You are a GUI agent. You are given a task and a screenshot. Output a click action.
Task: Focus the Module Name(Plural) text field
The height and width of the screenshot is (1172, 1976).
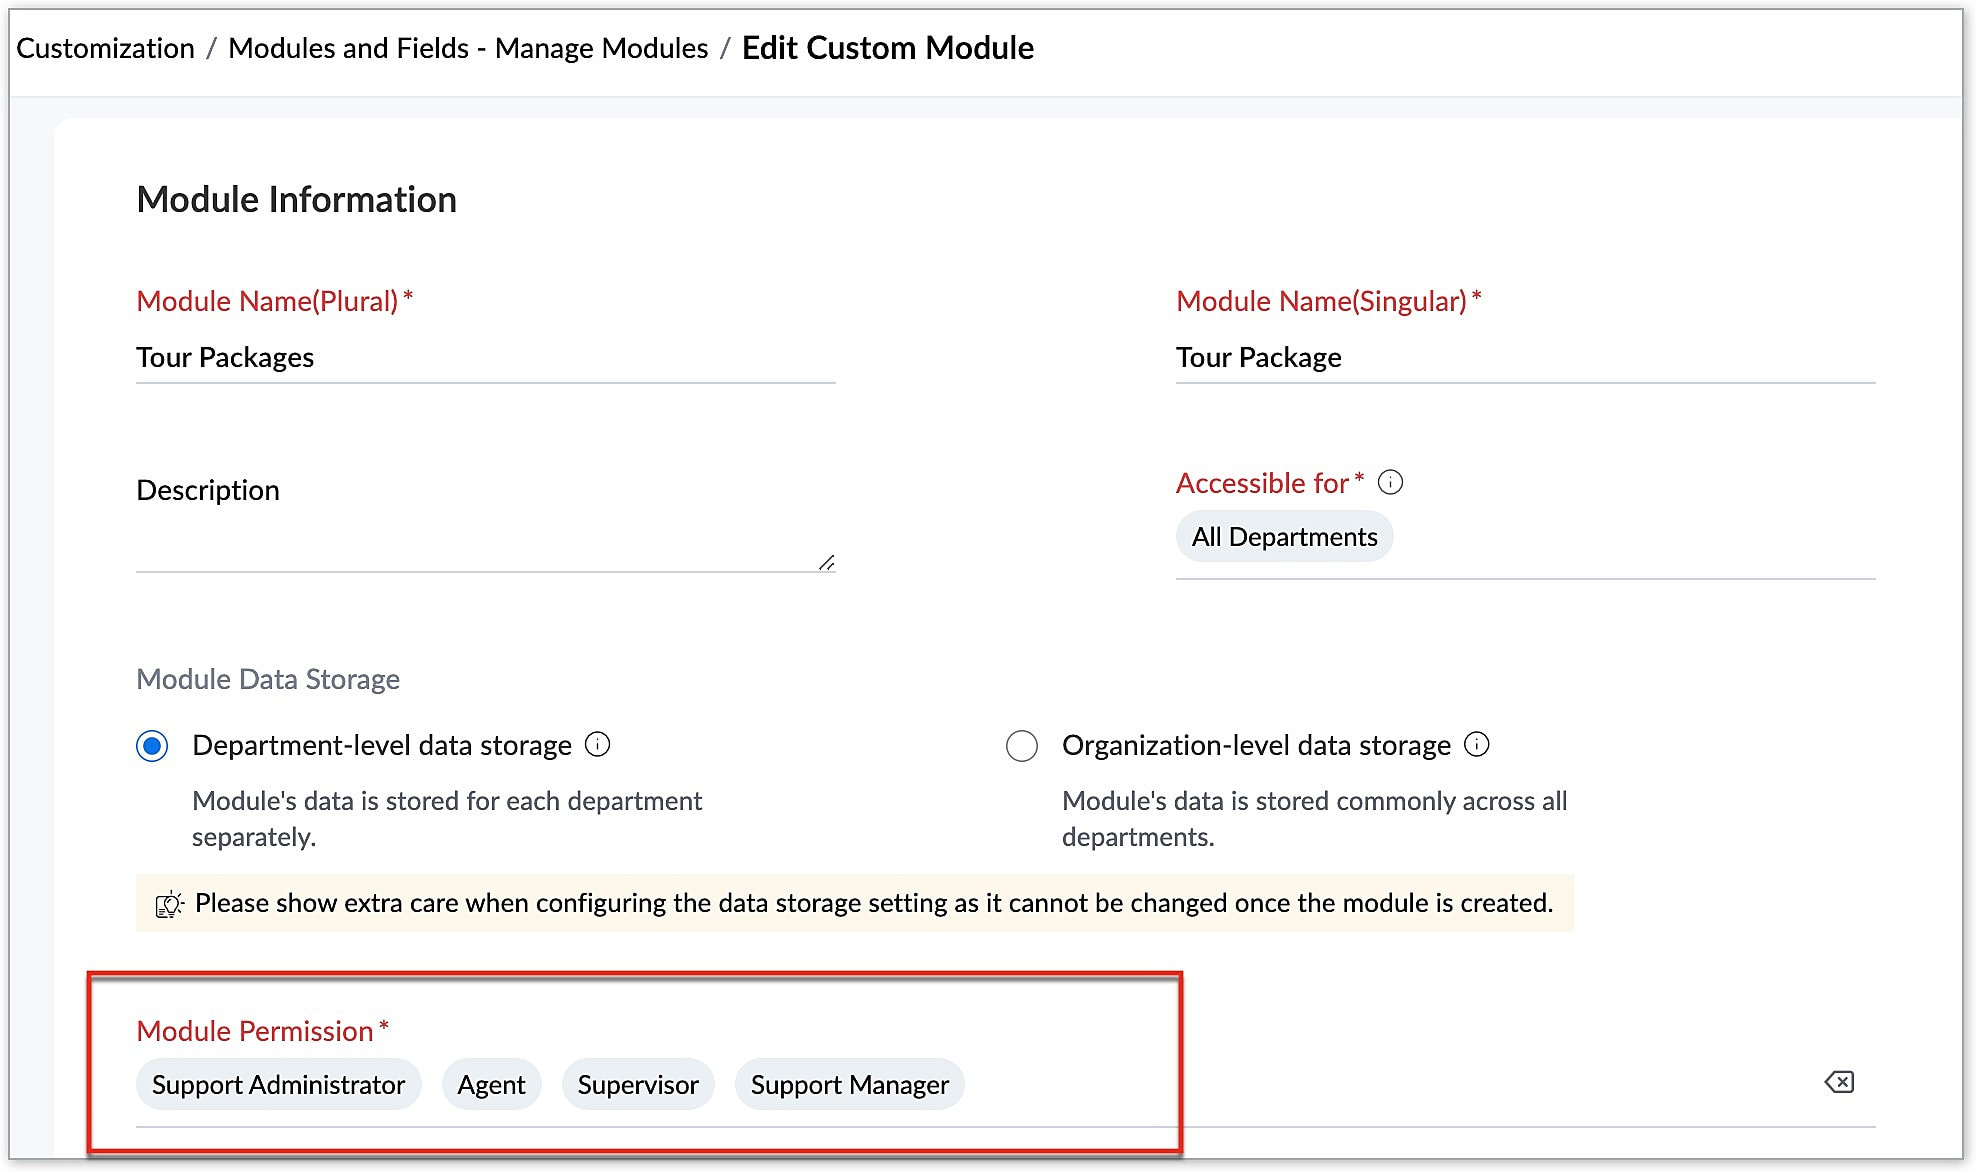coord(485,358)
